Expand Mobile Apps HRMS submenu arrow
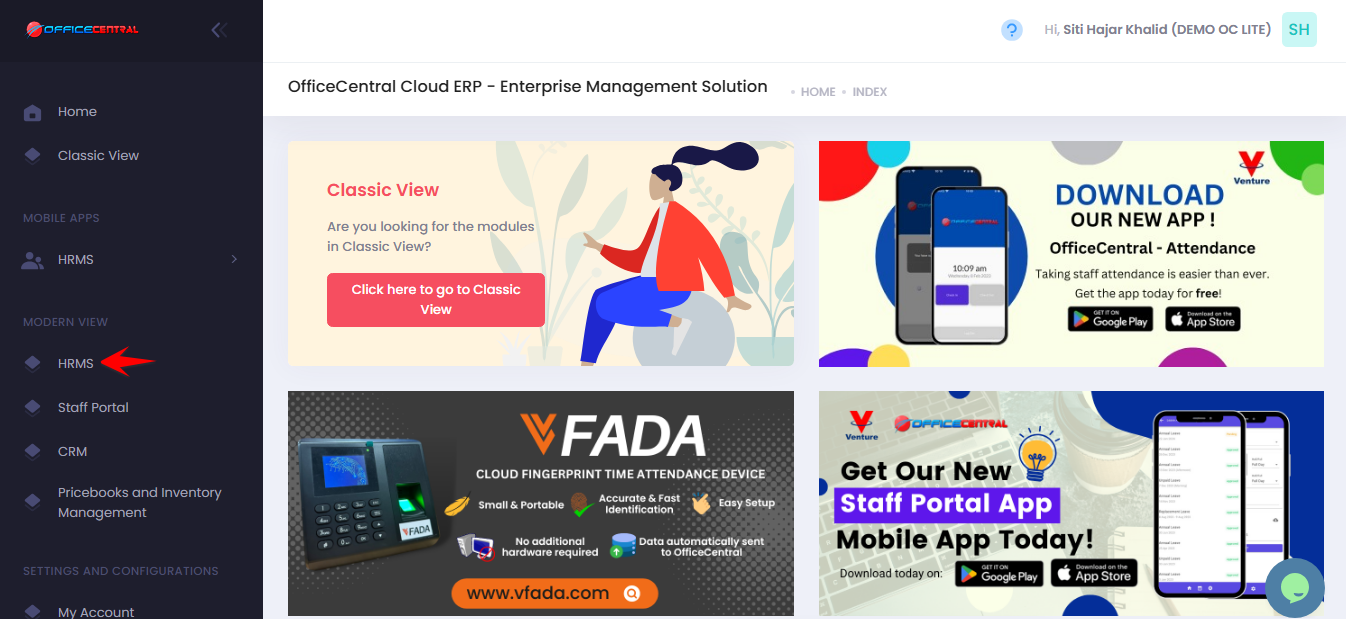 click(x=234, y=259)
